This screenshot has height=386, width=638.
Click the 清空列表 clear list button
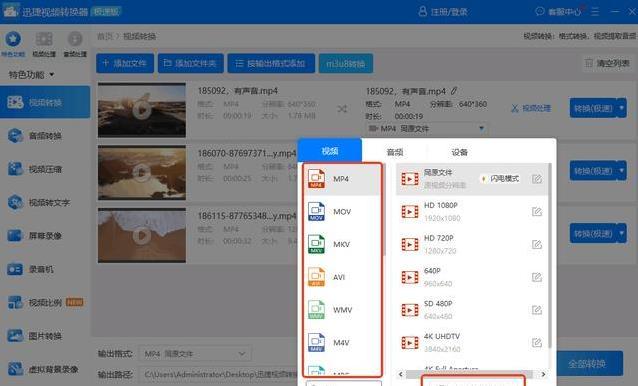tap(608, 63)
